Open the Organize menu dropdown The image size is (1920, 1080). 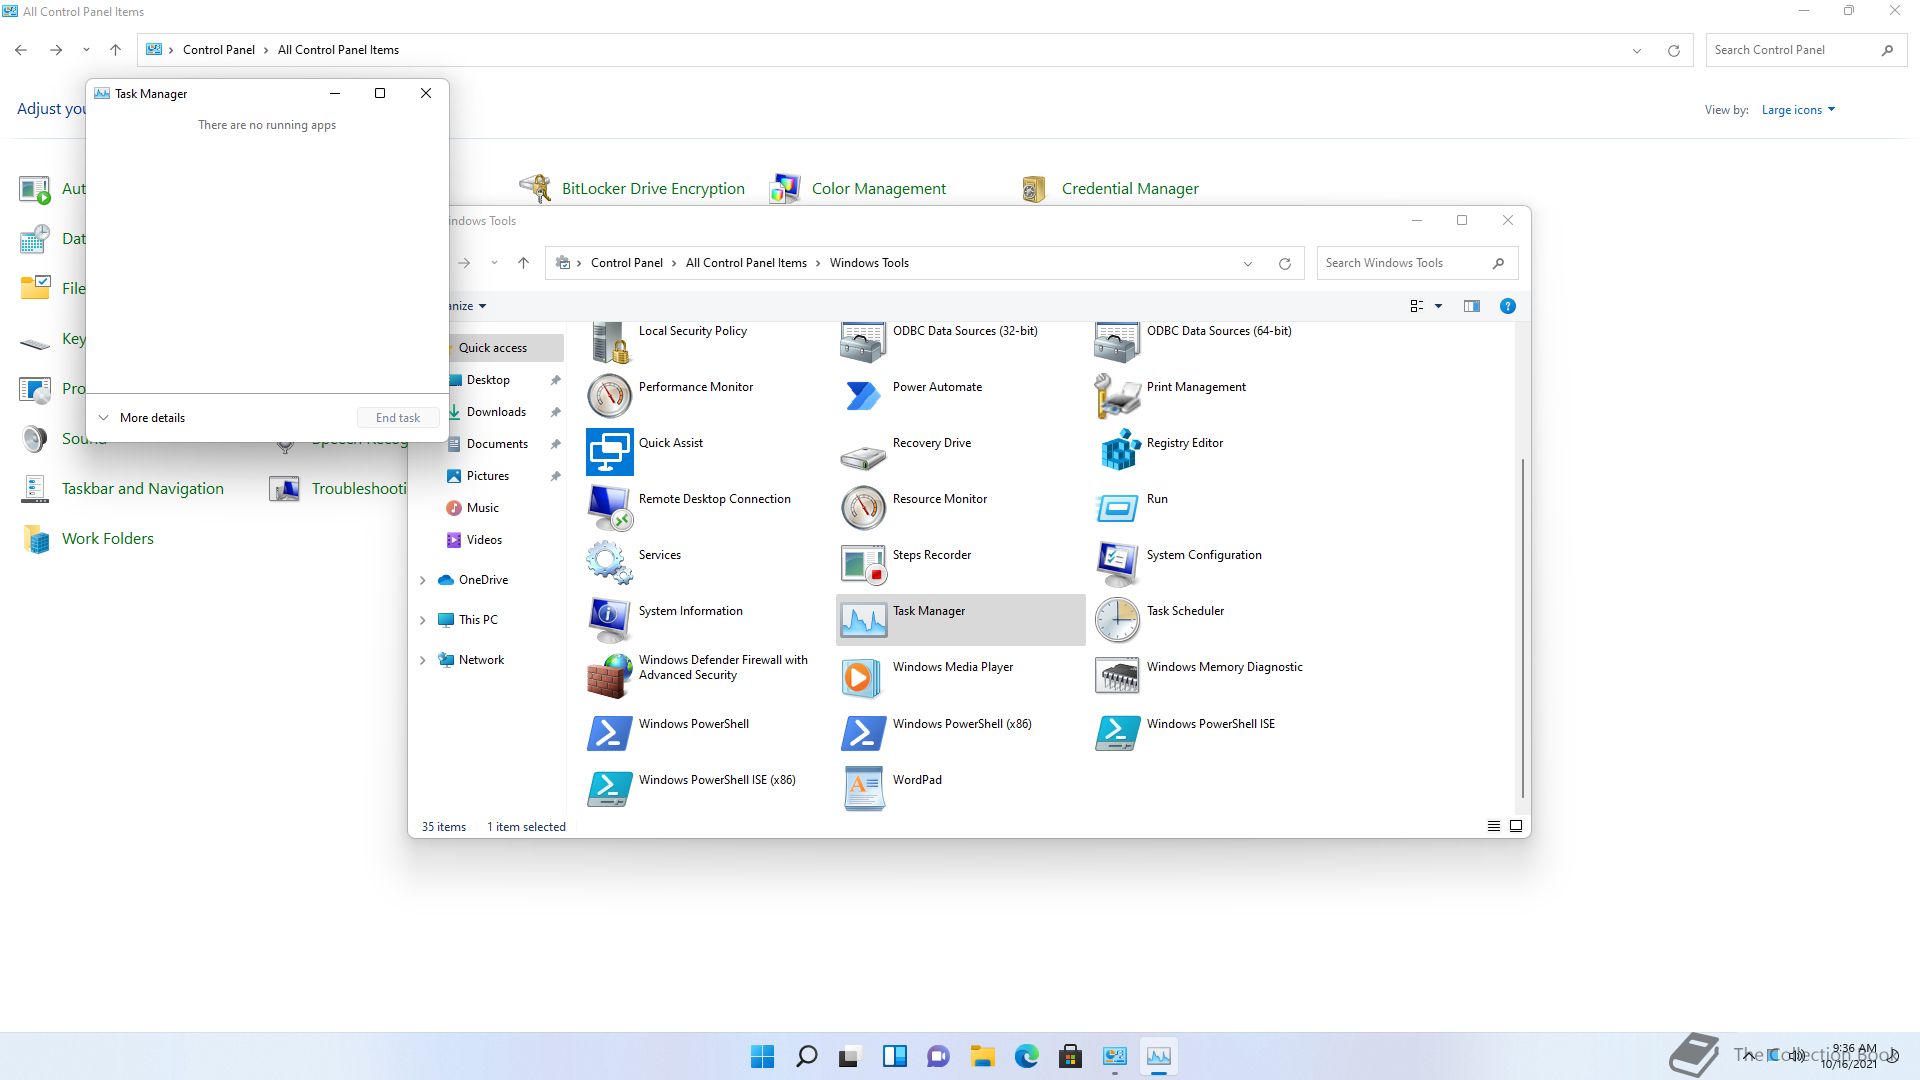click(467, 306)
